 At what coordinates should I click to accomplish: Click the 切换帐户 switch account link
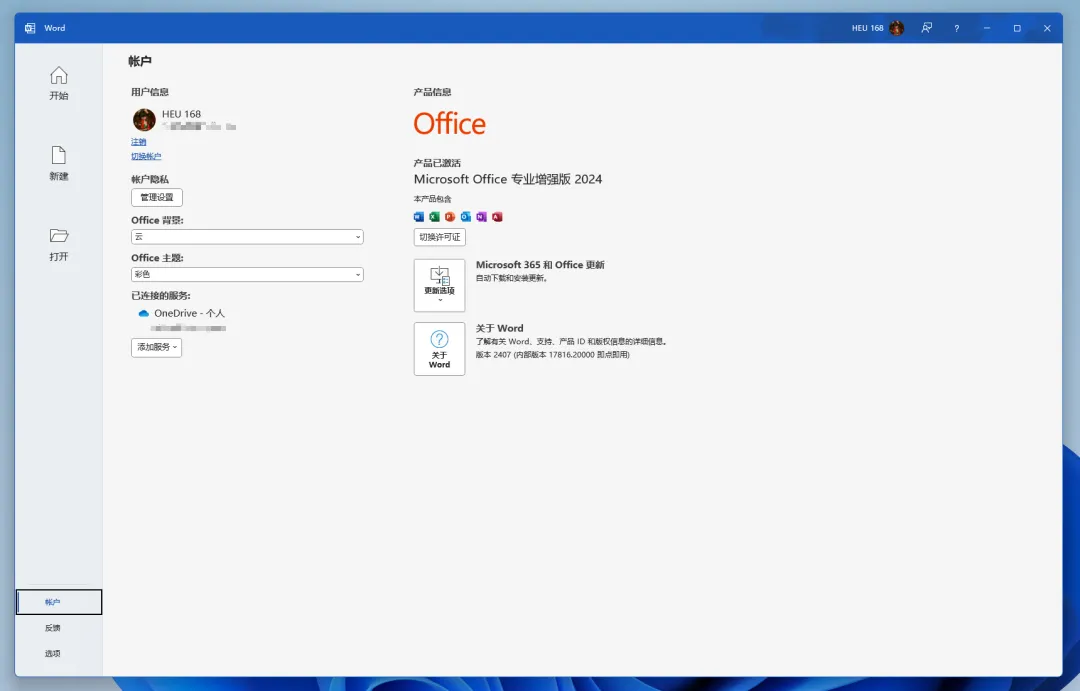tap(146, 156)
